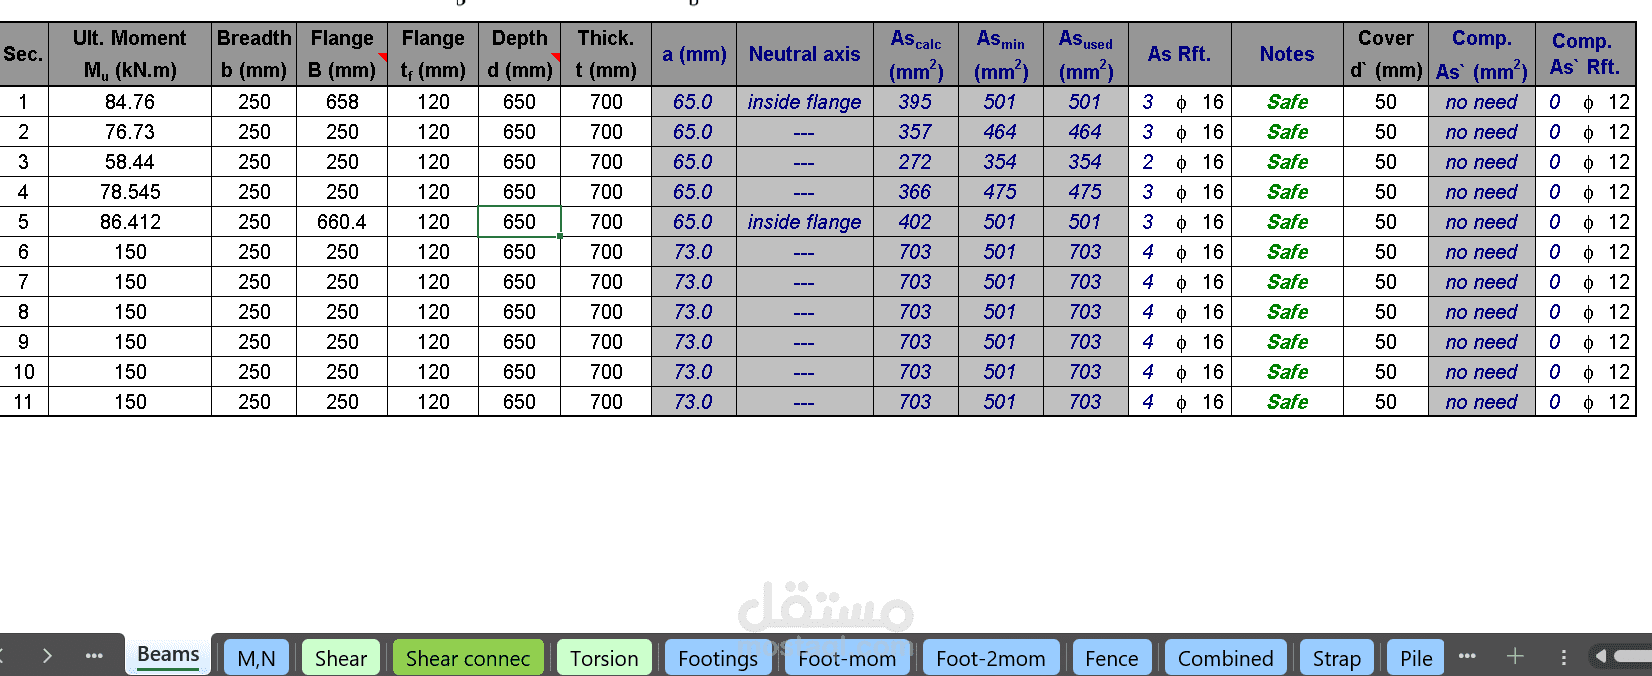Image resolution: width=1652 pixels, height=676 pixels.
Task: Click As calc value 357
Action: pyautogui.click(x=915, y=132)
